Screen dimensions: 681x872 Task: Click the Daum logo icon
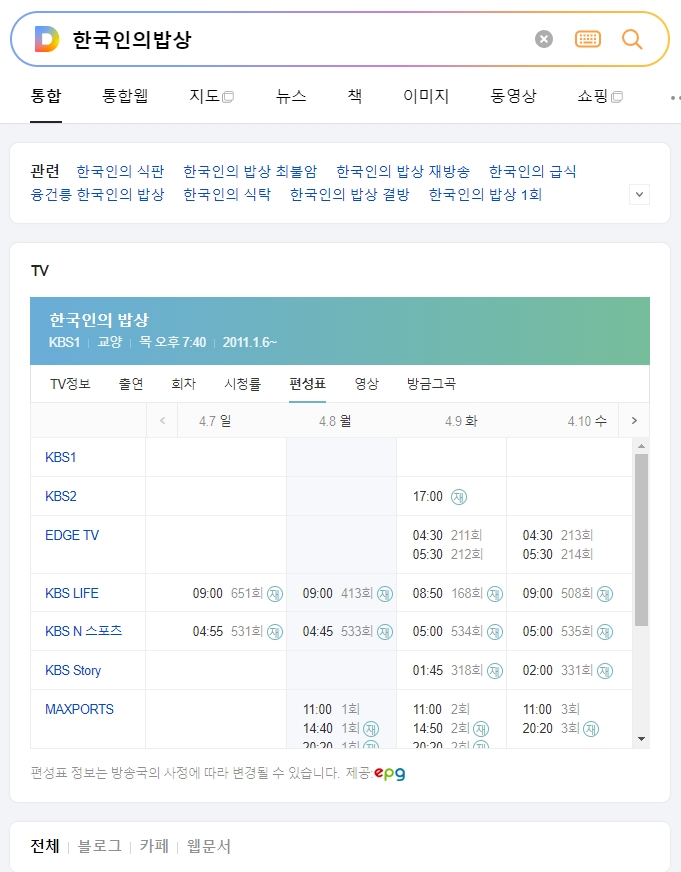[x=47, y=39]
